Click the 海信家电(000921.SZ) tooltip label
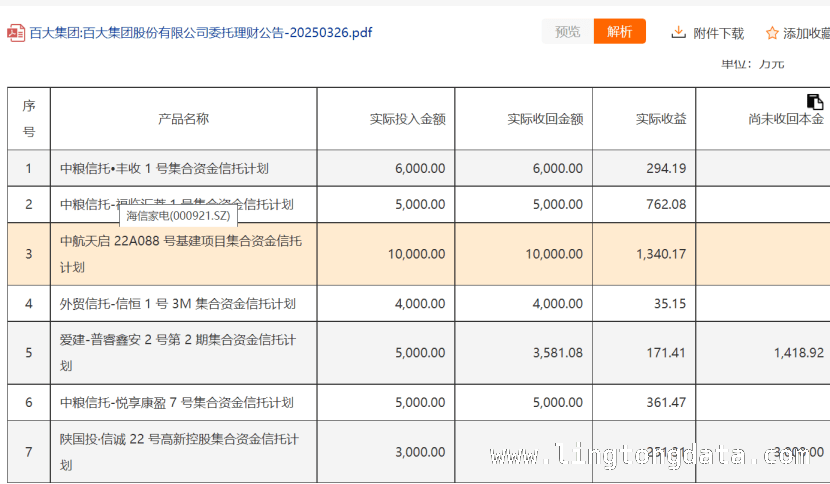 (178, 216)
